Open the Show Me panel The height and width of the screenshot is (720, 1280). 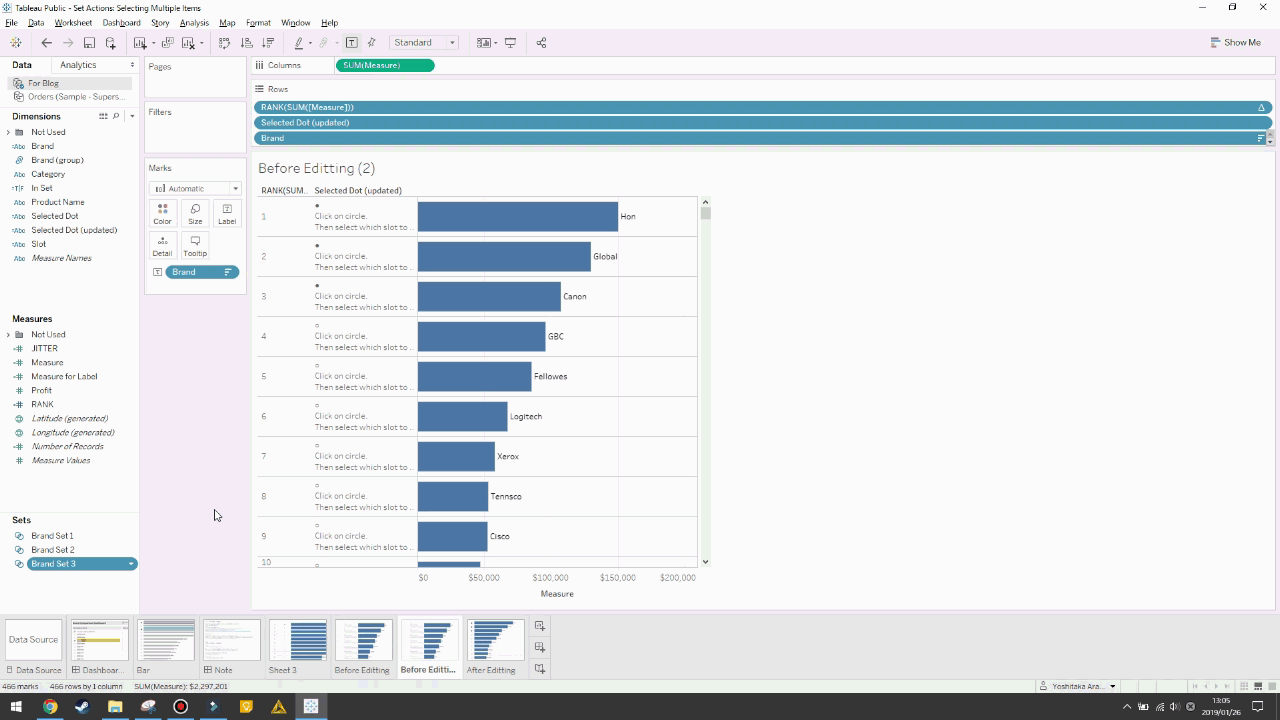click(1235, 43)
